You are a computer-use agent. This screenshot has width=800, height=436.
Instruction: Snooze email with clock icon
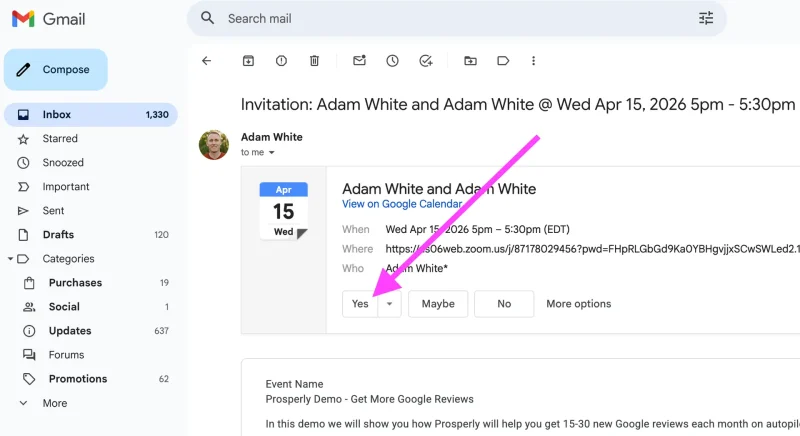392,61
